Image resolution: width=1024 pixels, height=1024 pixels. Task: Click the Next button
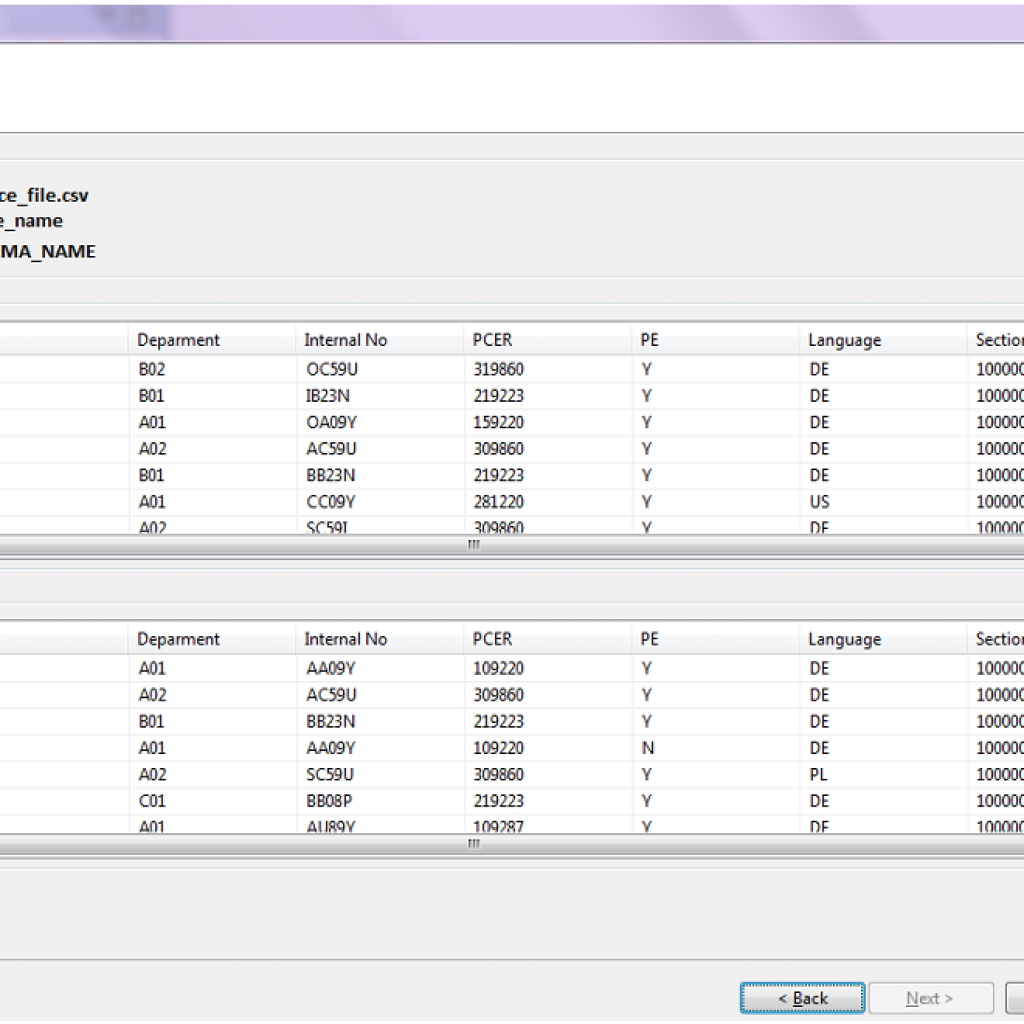930,998
